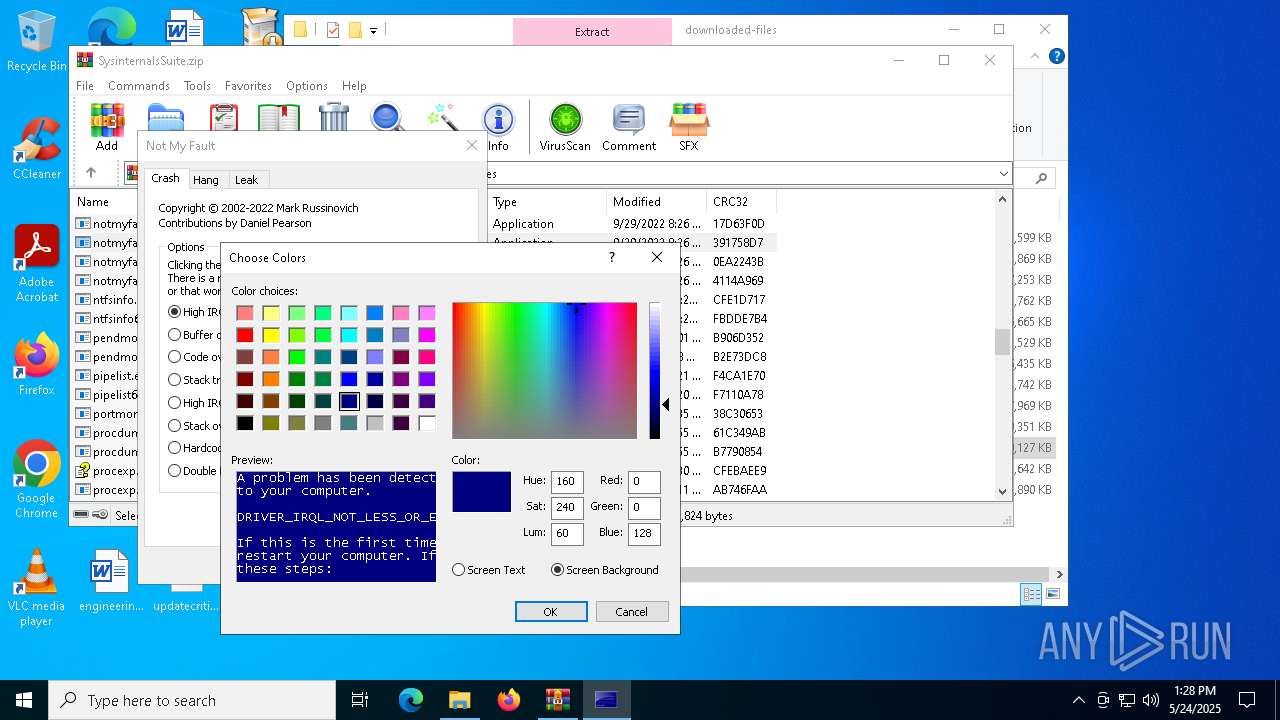Open the notification center icon
1280x720 pixels.
pos(1247,700)
